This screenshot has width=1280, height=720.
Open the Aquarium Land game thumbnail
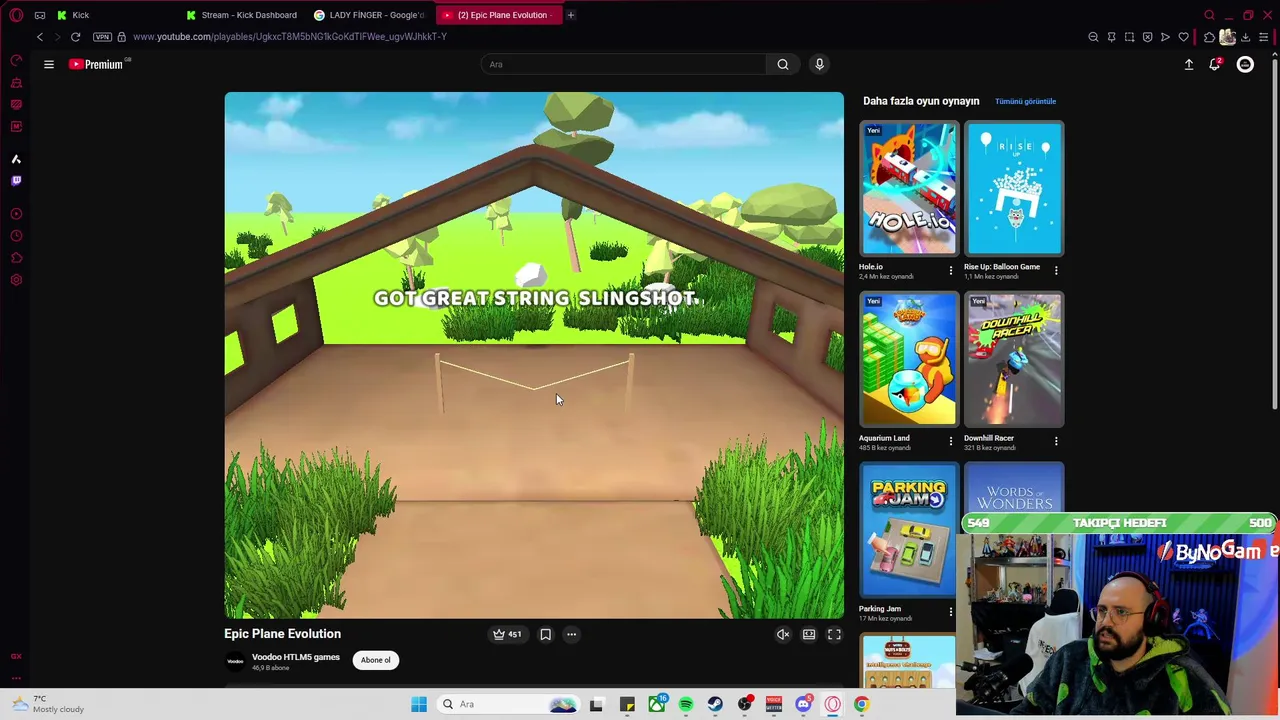pyautogui.click(x=909, y=360)
